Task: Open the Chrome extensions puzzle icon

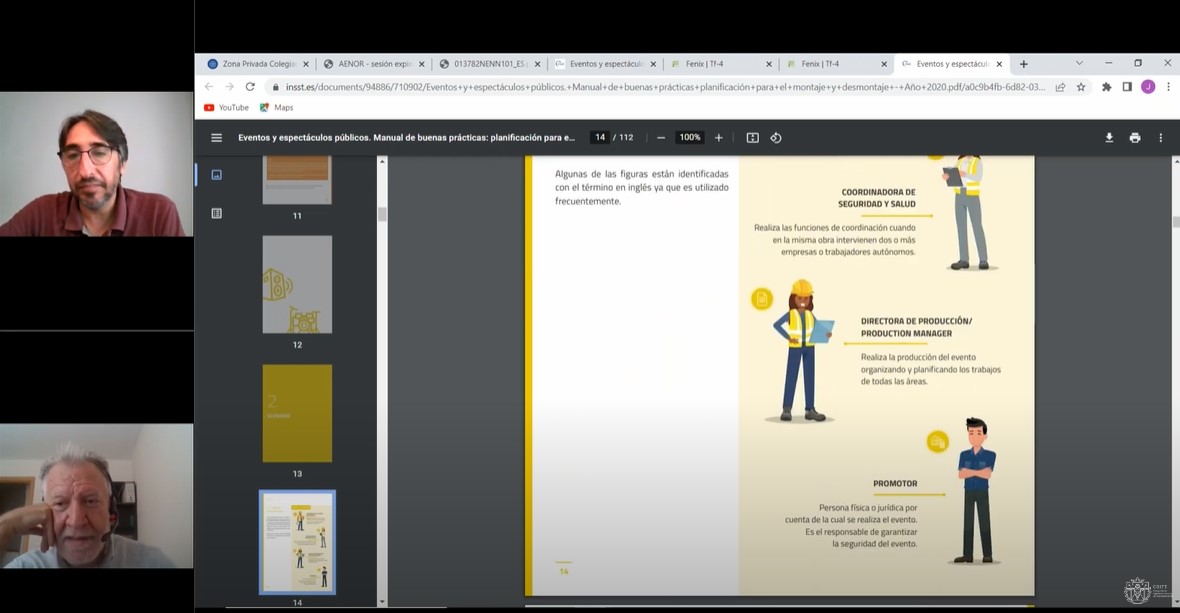Action: 1106,86
